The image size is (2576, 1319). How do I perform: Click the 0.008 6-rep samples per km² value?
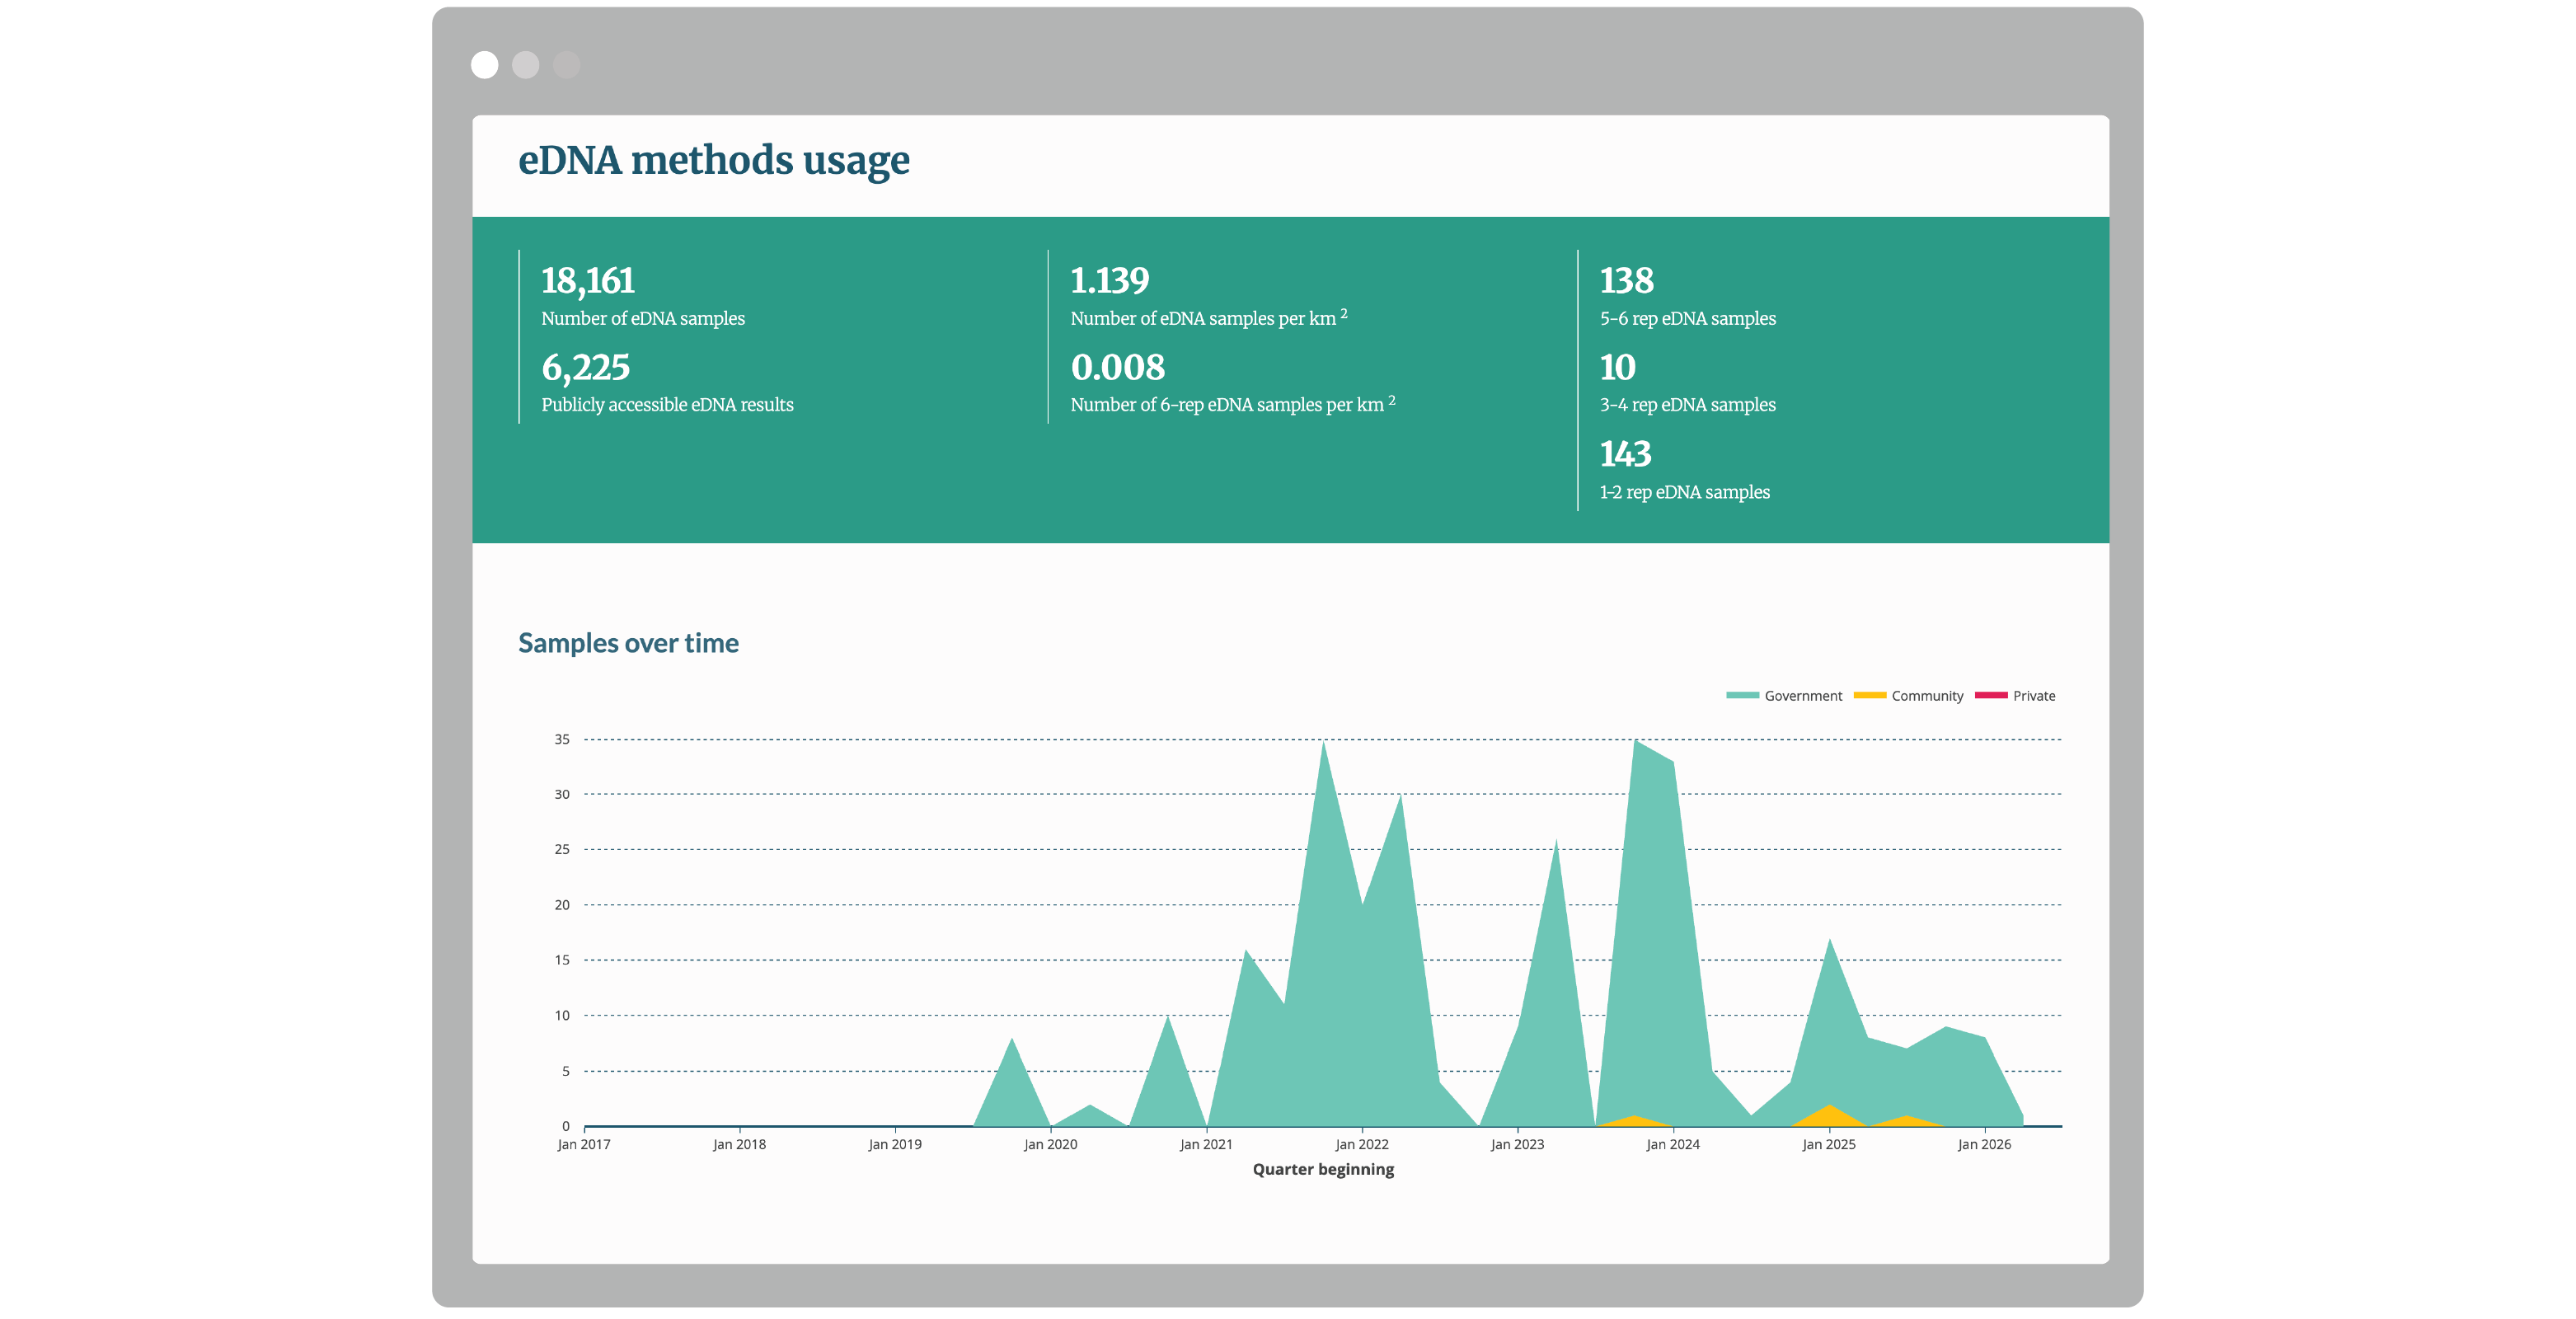[x=1118, y=368]
